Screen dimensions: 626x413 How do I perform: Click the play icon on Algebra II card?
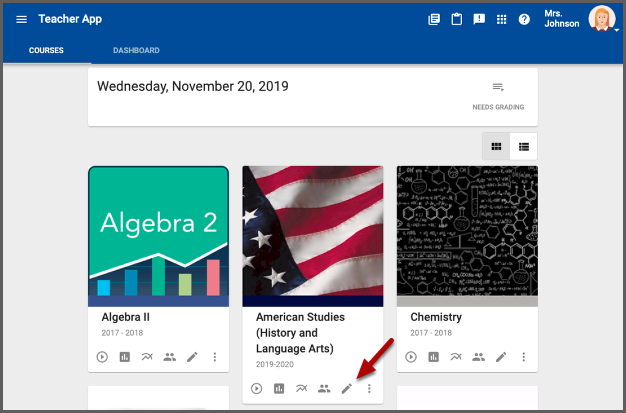point(102,357)
